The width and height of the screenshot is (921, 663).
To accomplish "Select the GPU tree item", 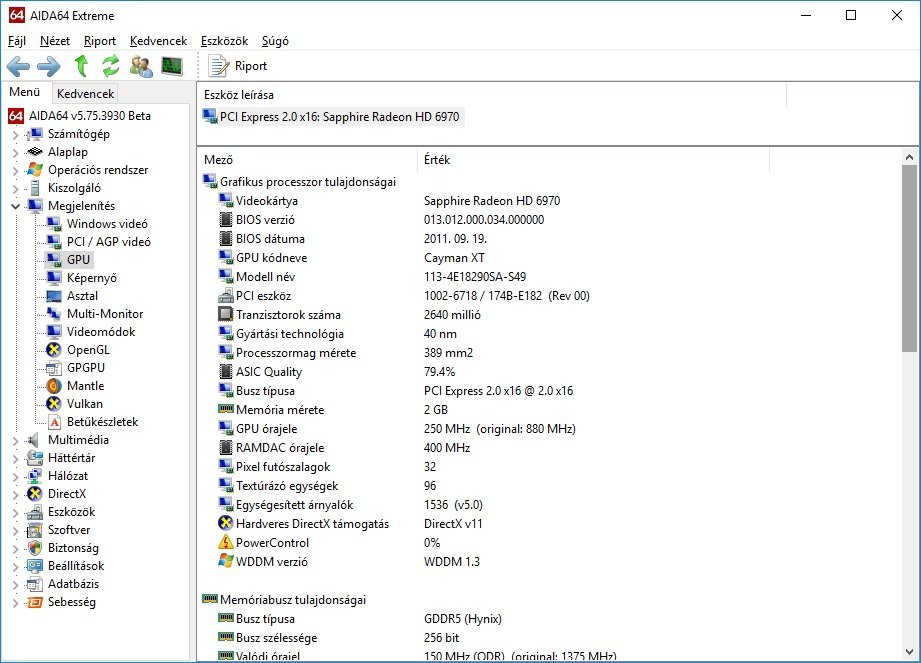I will pyautogui.click(x=78, y=260).
